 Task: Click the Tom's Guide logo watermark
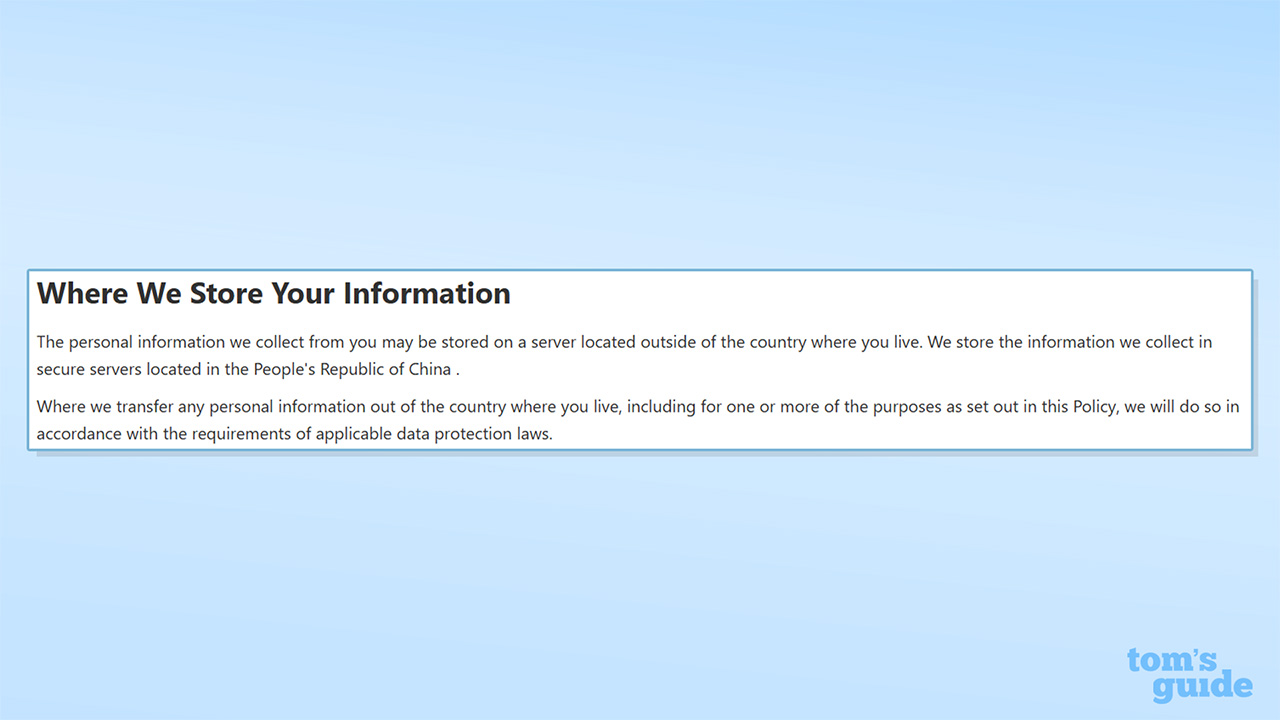(x=1188, y=675)
